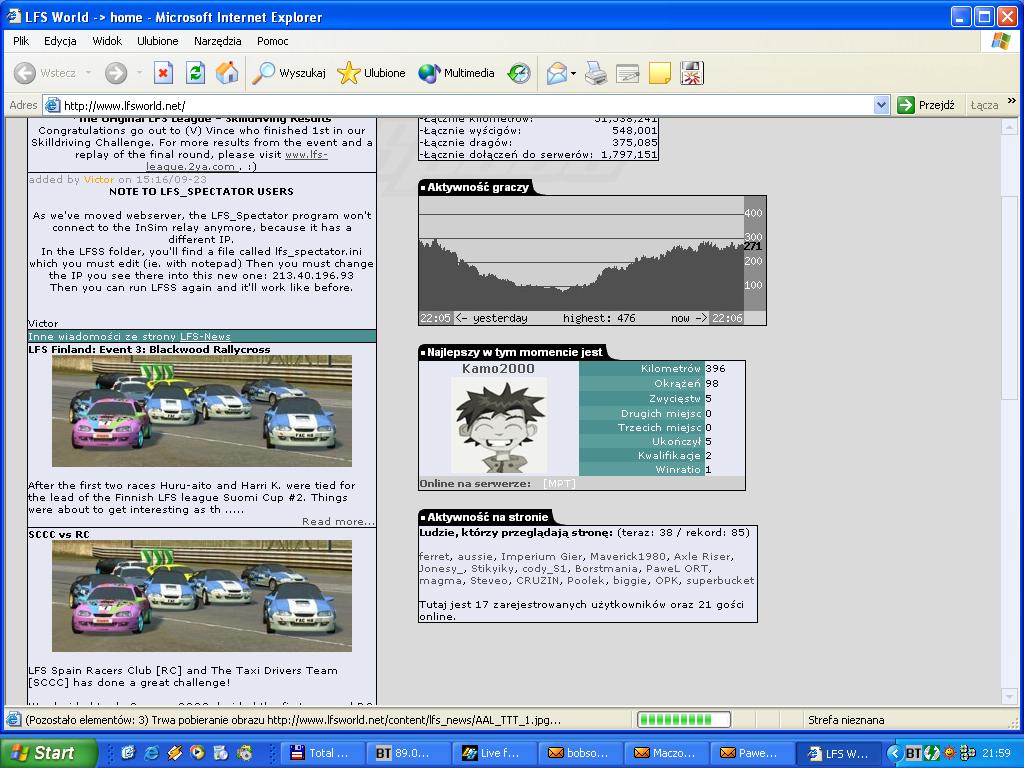The width and height of the screenshot is (1024, 768).
Task: Click the Windows flag logo near menu bar
Action: 1000,41
